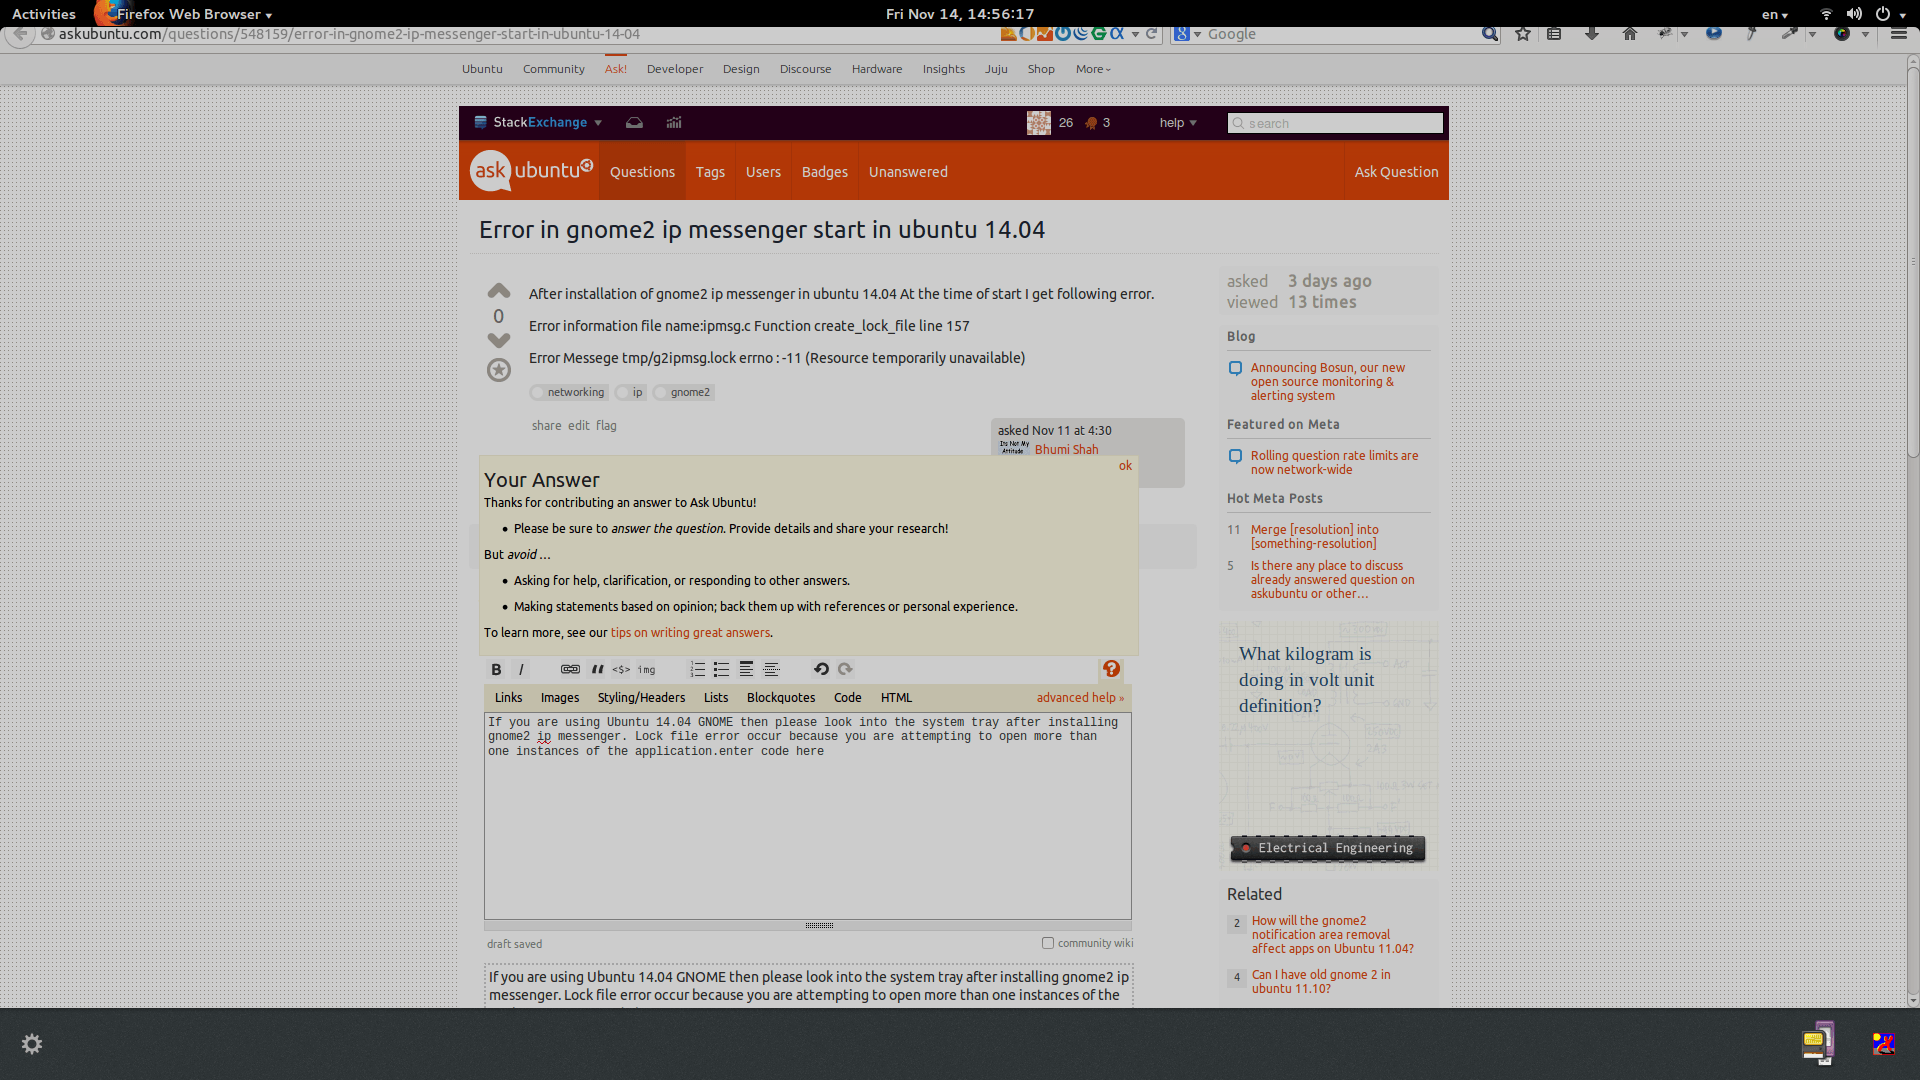The height and width of the screenshot is (1080, 1920).
Task: Click the Stack Exchange dropdown
Action: [539, 121]
